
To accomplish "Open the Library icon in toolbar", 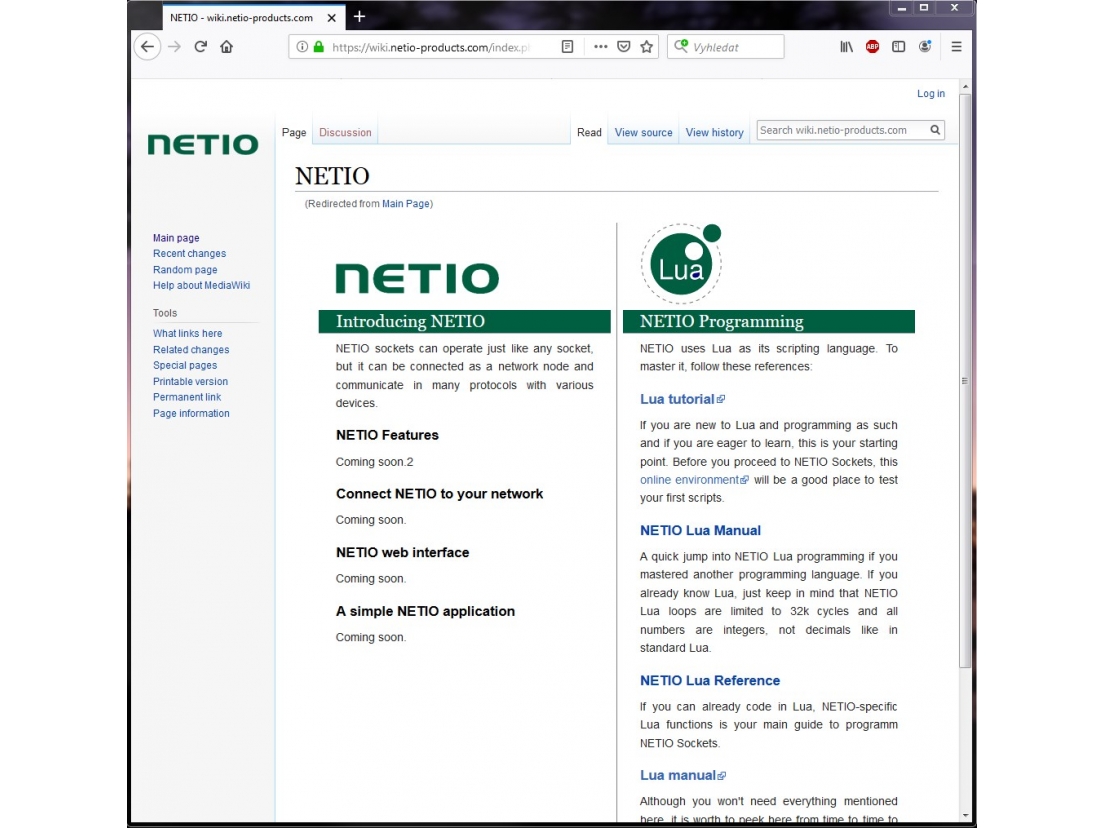I will click(846, 47).
